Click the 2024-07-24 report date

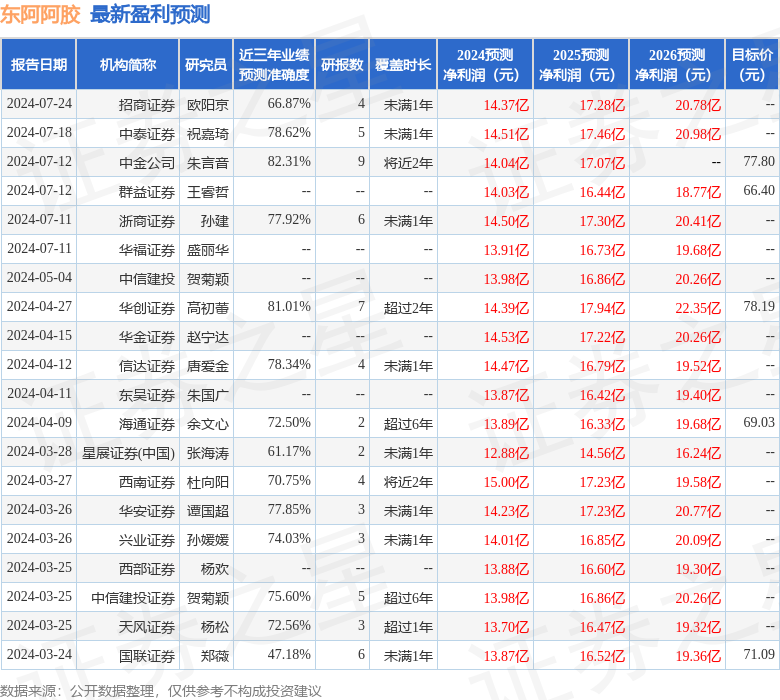[39, 103]
